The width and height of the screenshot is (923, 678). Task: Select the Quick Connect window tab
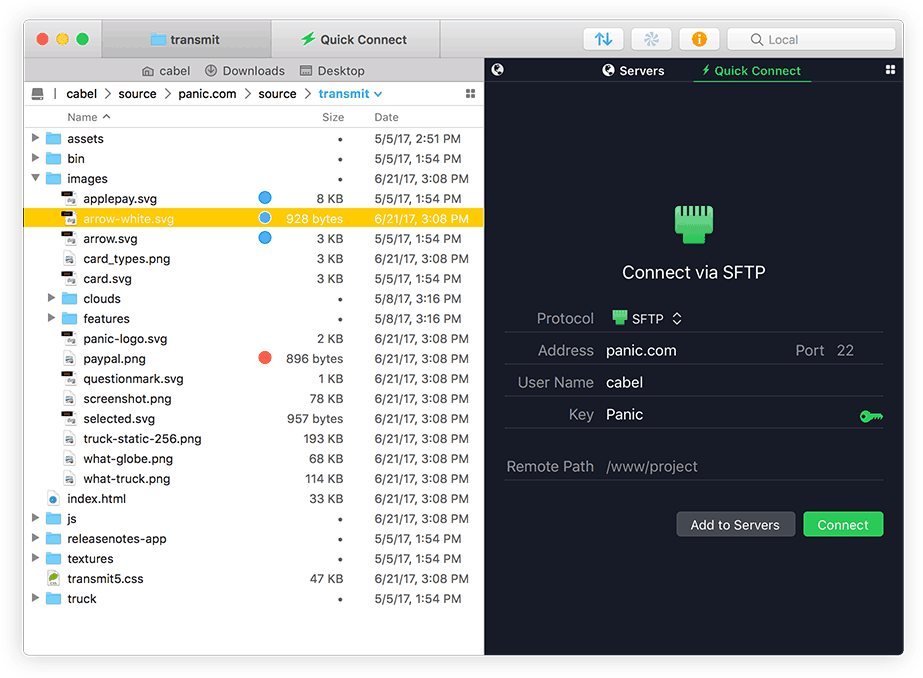pyautogui.click(x=355, y=39)
